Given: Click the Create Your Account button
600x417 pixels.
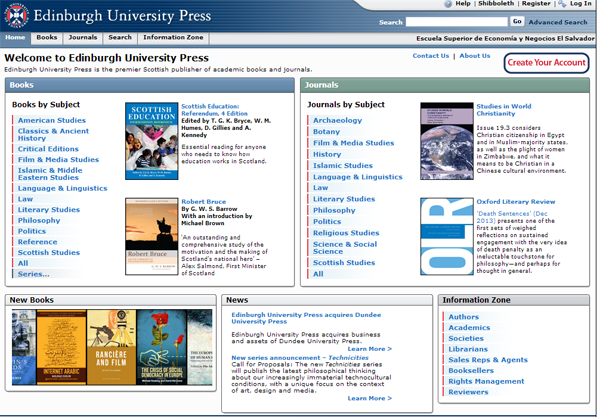Looking at the screenshot, I should click(x=546, y=63).
